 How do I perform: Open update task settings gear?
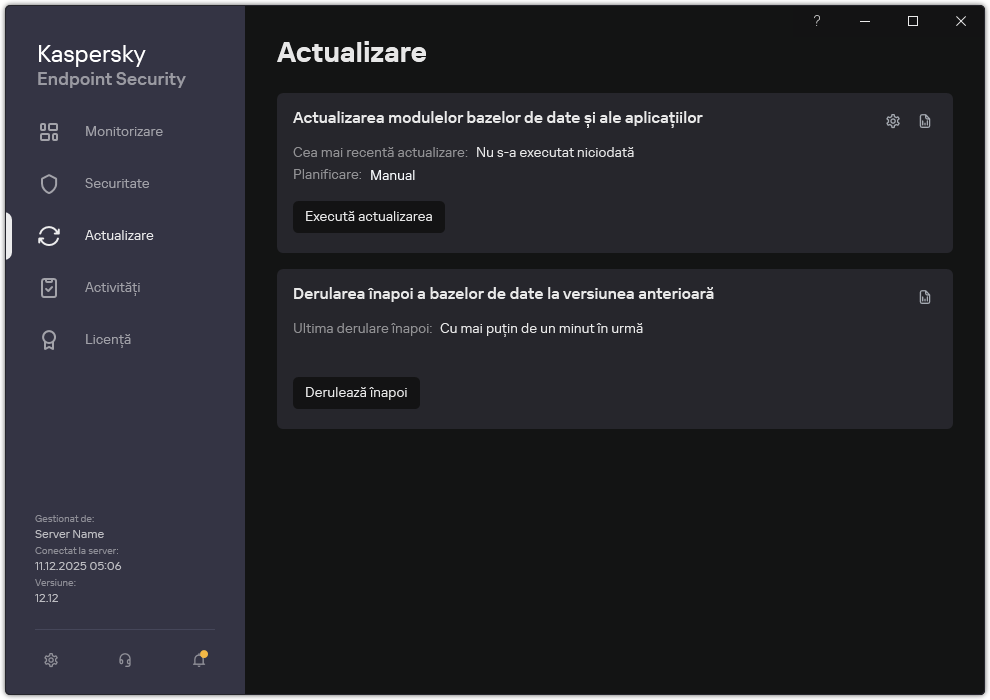(891, 120)
